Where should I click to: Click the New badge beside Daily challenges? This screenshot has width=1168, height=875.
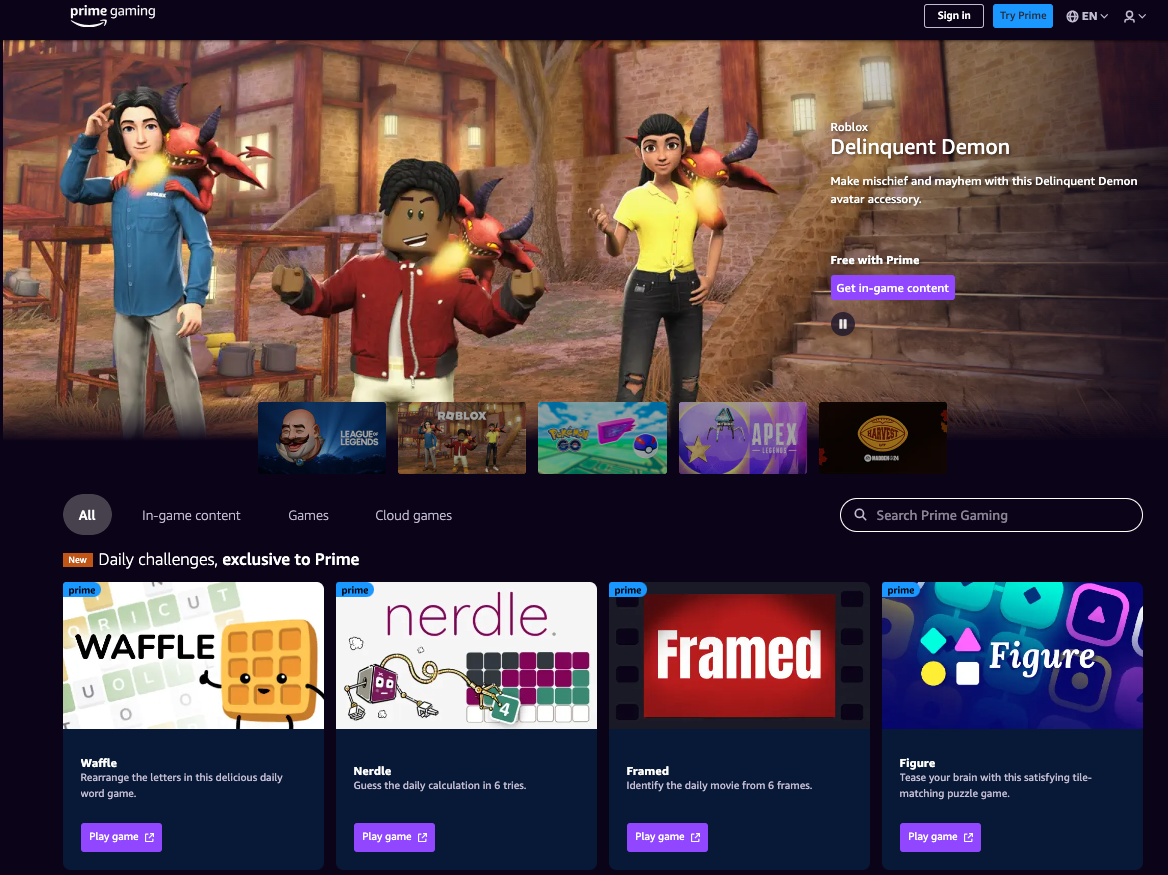(77, 560)
